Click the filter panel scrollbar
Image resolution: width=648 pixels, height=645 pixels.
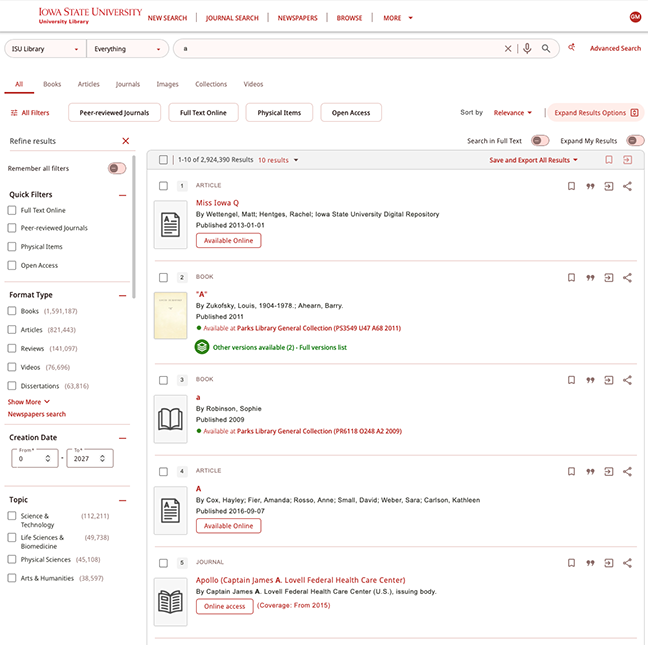pos(133,226)
